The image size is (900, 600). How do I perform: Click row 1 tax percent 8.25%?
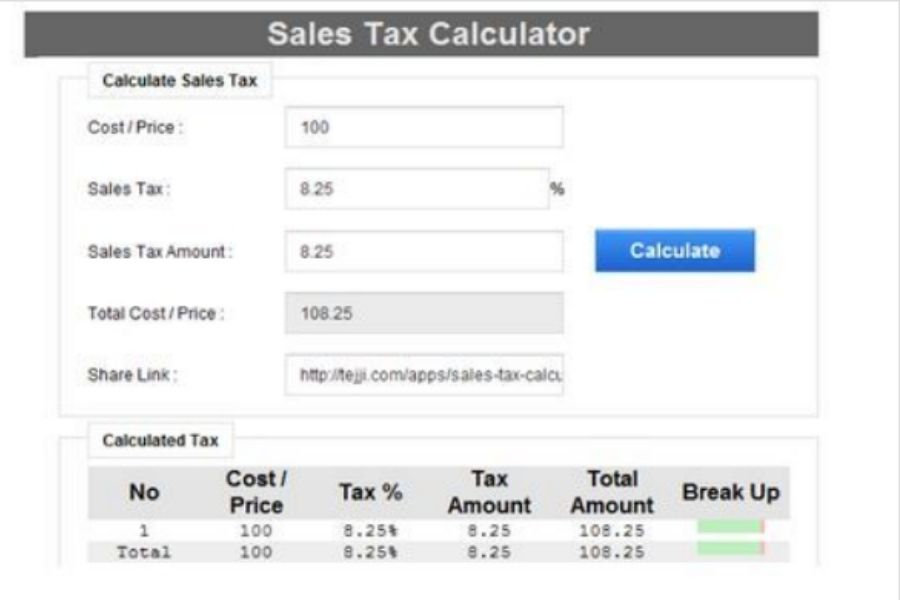tap(371, 531)
